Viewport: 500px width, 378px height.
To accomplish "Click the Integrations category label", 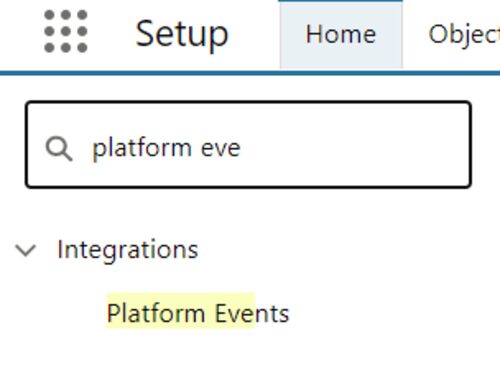I will tap(128, 250).
